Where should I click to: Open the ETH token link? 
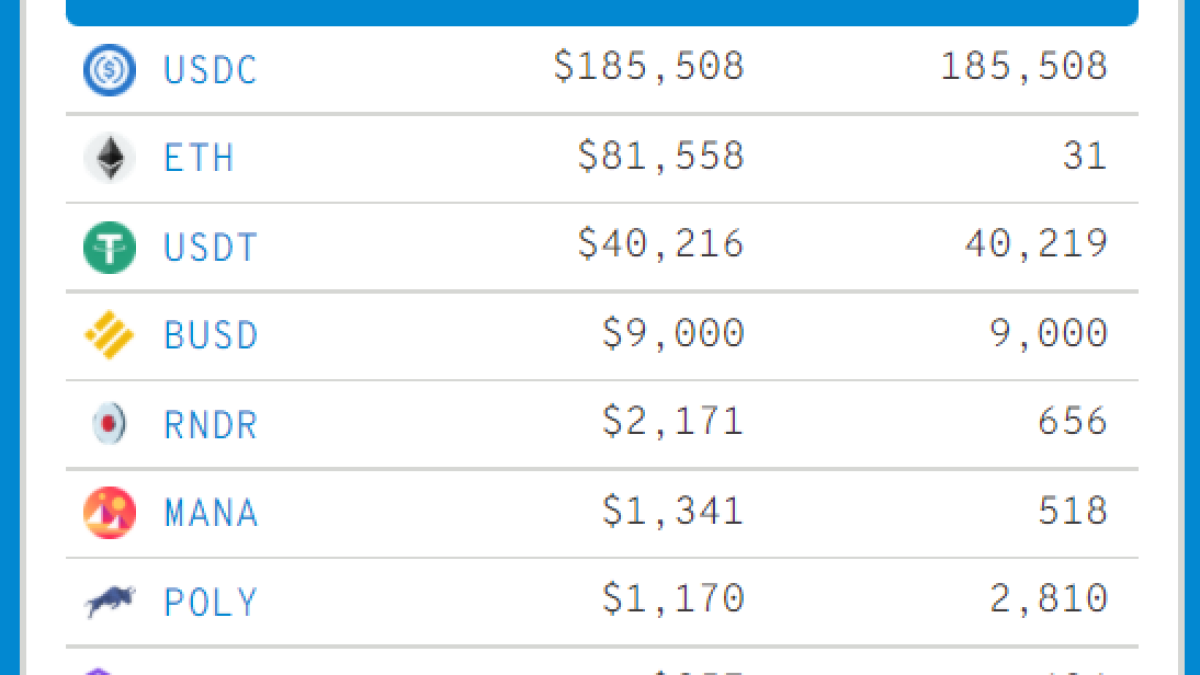(x=198, y=158)
